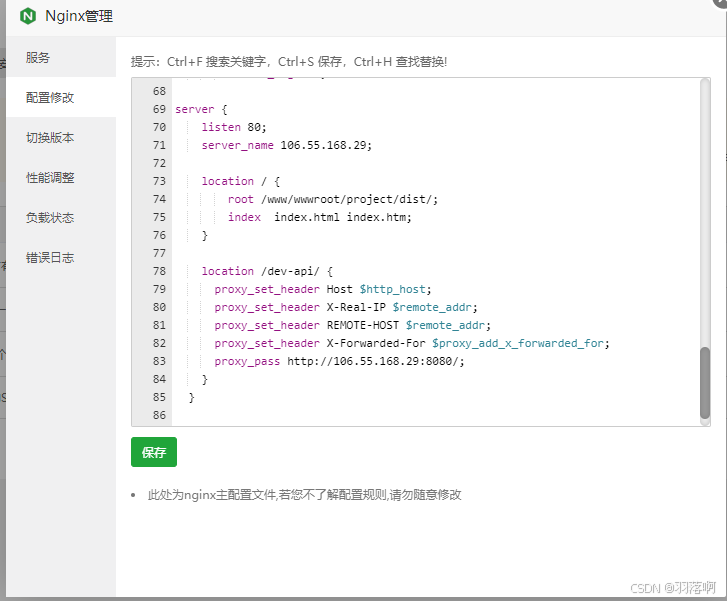Click the server block line 69
This screenshot has width=727, height=601.
tap(201, 109)
